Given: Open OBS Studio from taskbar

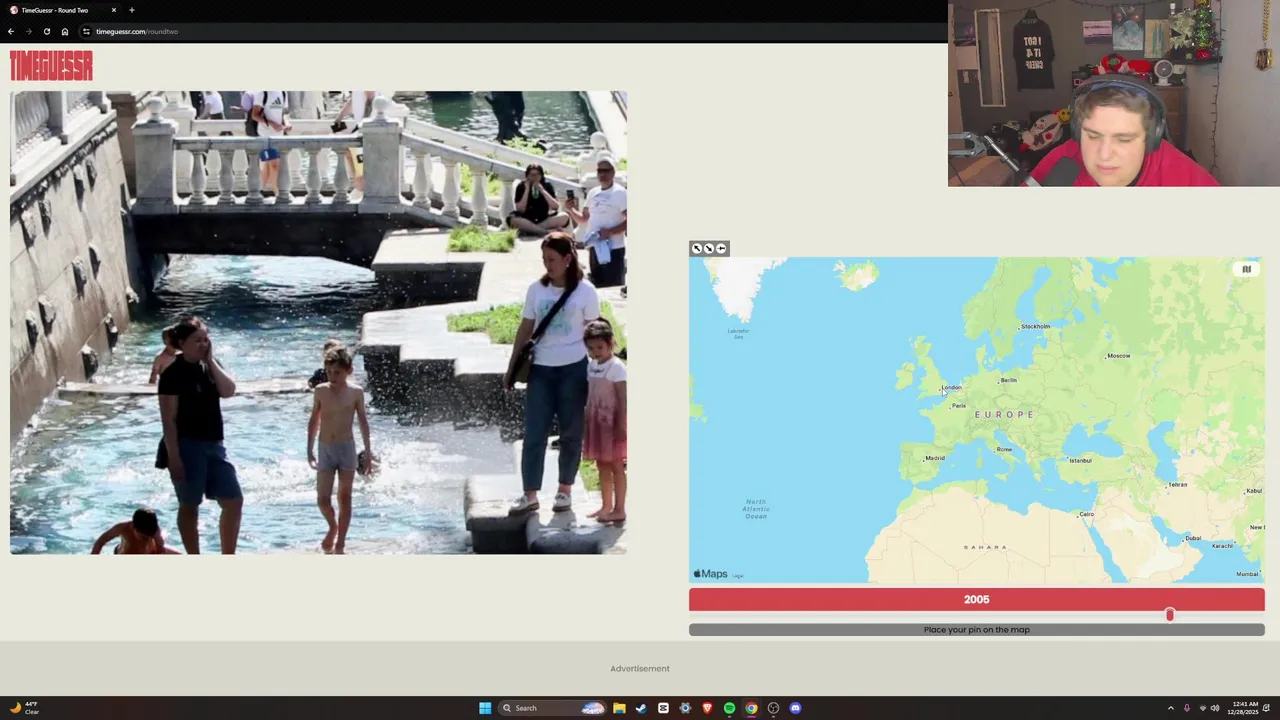Looking at the screenshot, I should click(x=773, y=708).
